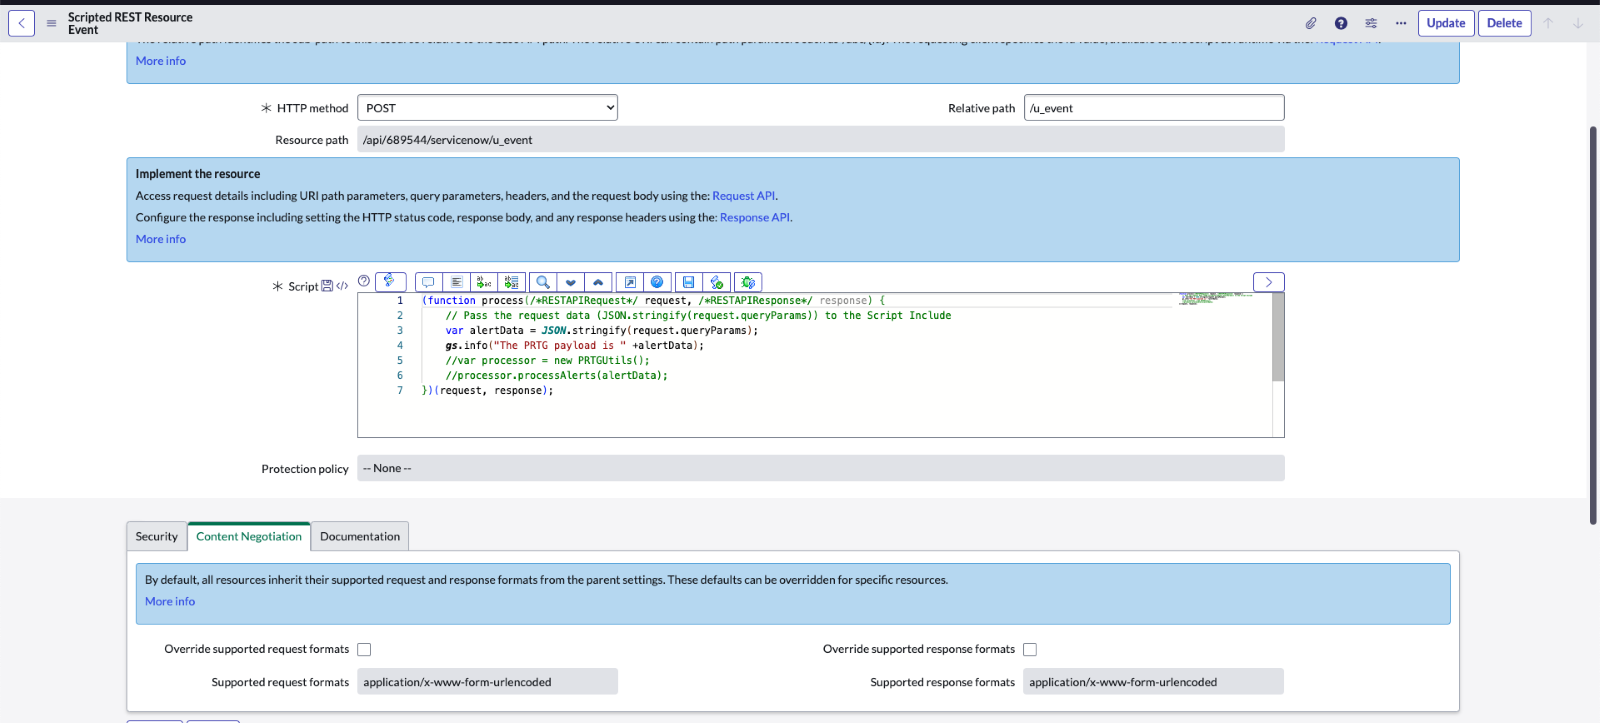Switch to the Security tab
Viewport: 1600px width, 723px height.
(x=157, y=537)
